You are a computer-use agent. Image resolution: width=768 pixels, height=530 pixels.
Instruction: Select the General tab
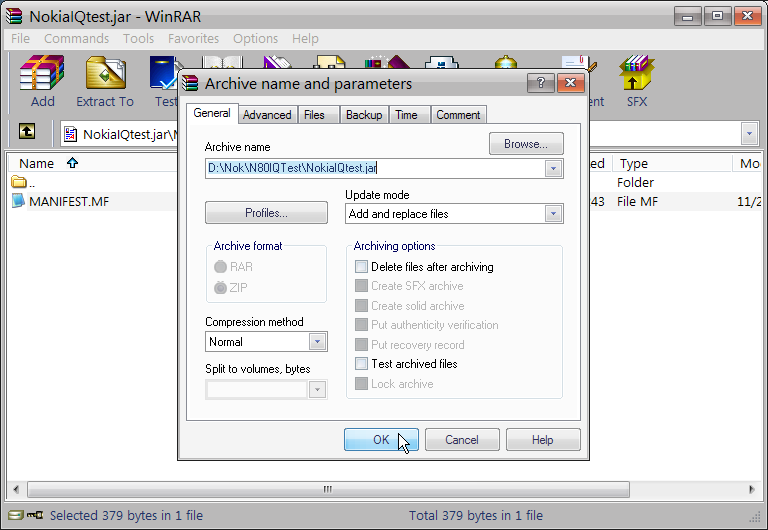pos(212,113)
